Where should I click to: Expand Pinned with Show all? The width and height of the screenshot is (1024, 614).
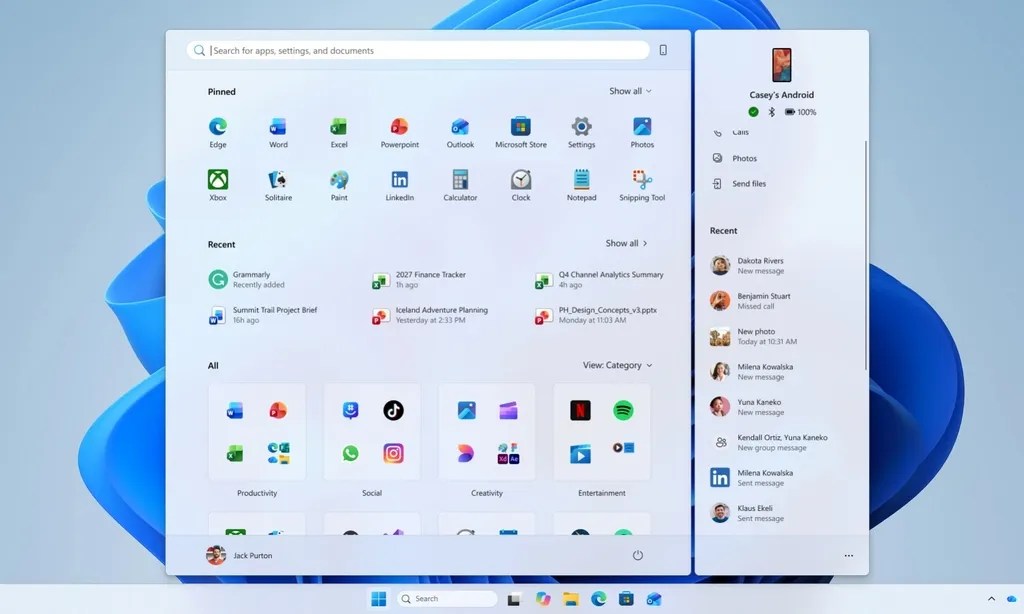click(630, 91)
